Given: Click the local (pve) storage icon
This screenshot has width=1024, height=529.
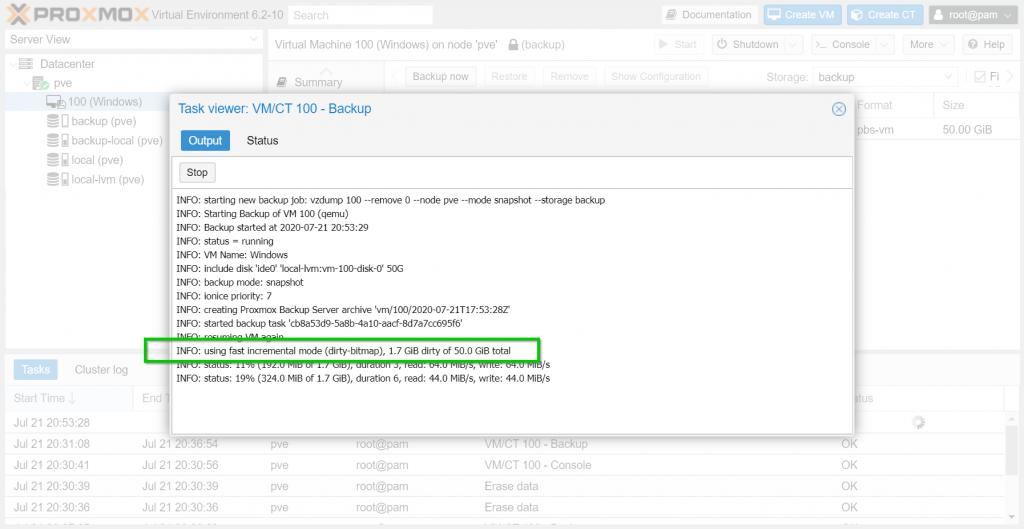Looking at the screenshot, I should pyautogui.click(x=57, y=159).
